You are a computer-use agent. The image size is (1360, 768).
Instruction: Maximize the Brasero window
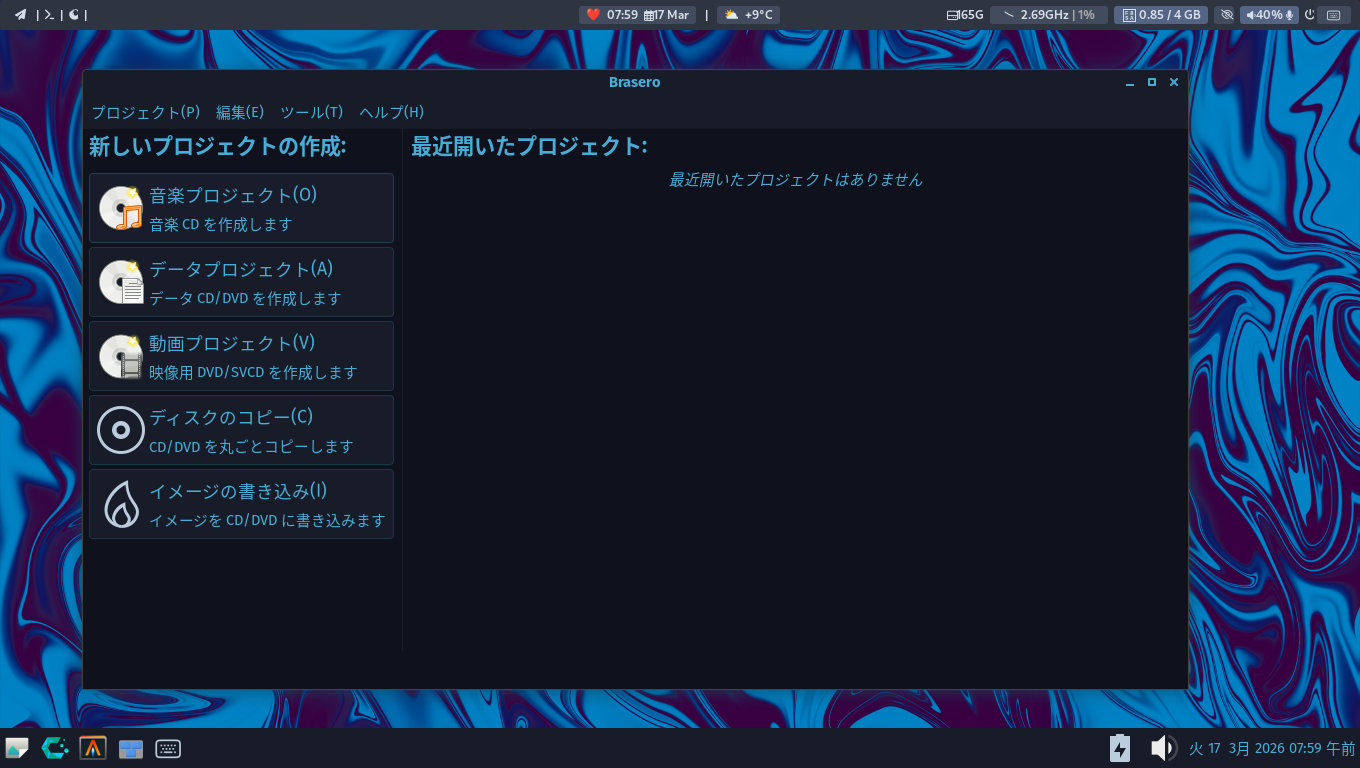[x=1152, y=83]
